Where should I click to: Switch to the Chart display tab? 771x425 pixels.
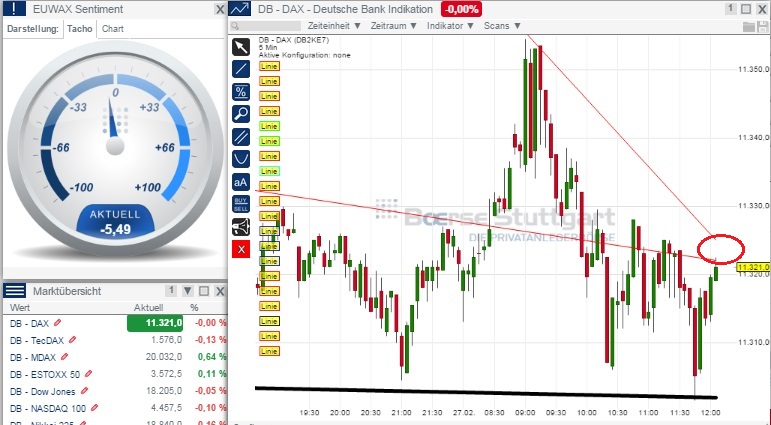(x=113, y=29)
